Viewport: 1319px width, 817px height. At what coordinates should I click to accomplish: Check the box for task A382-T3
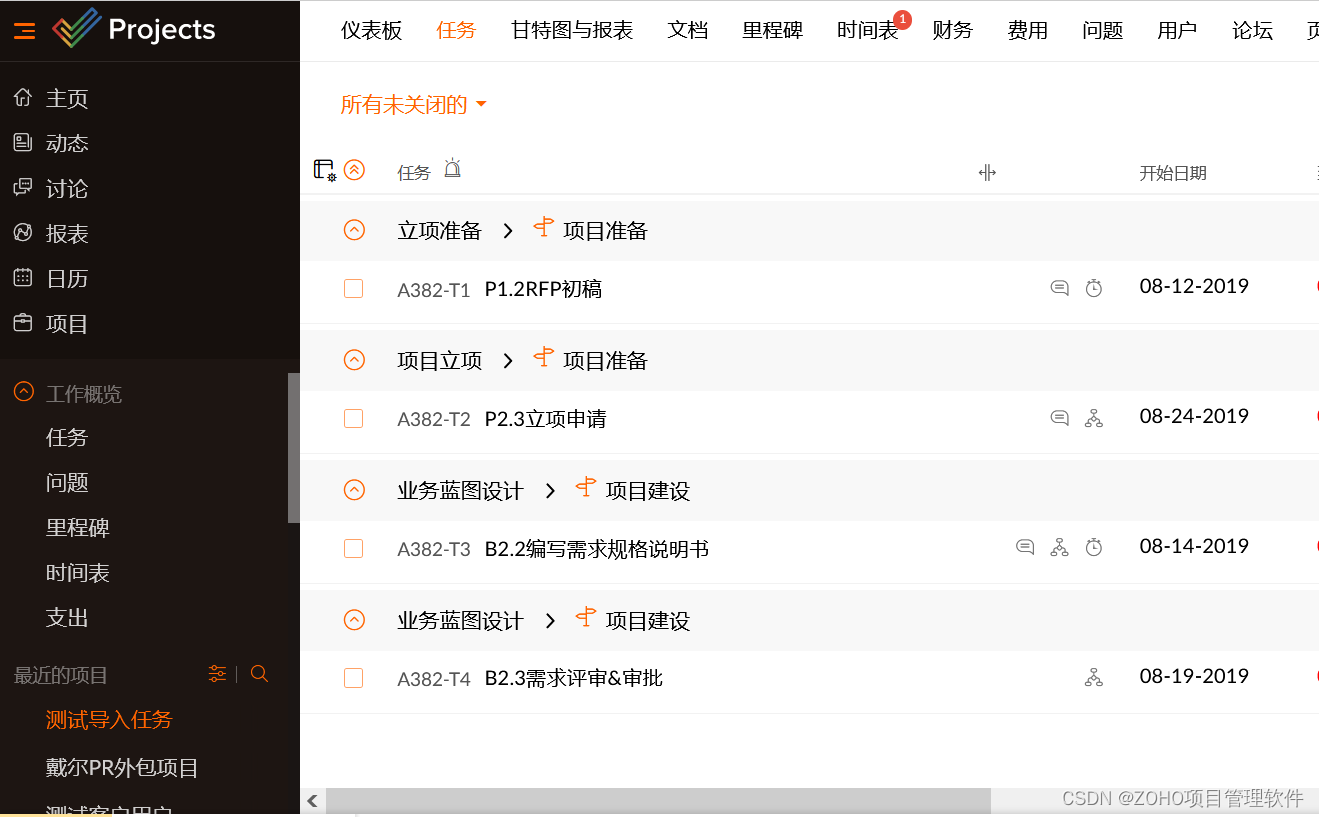pos(353,548)
